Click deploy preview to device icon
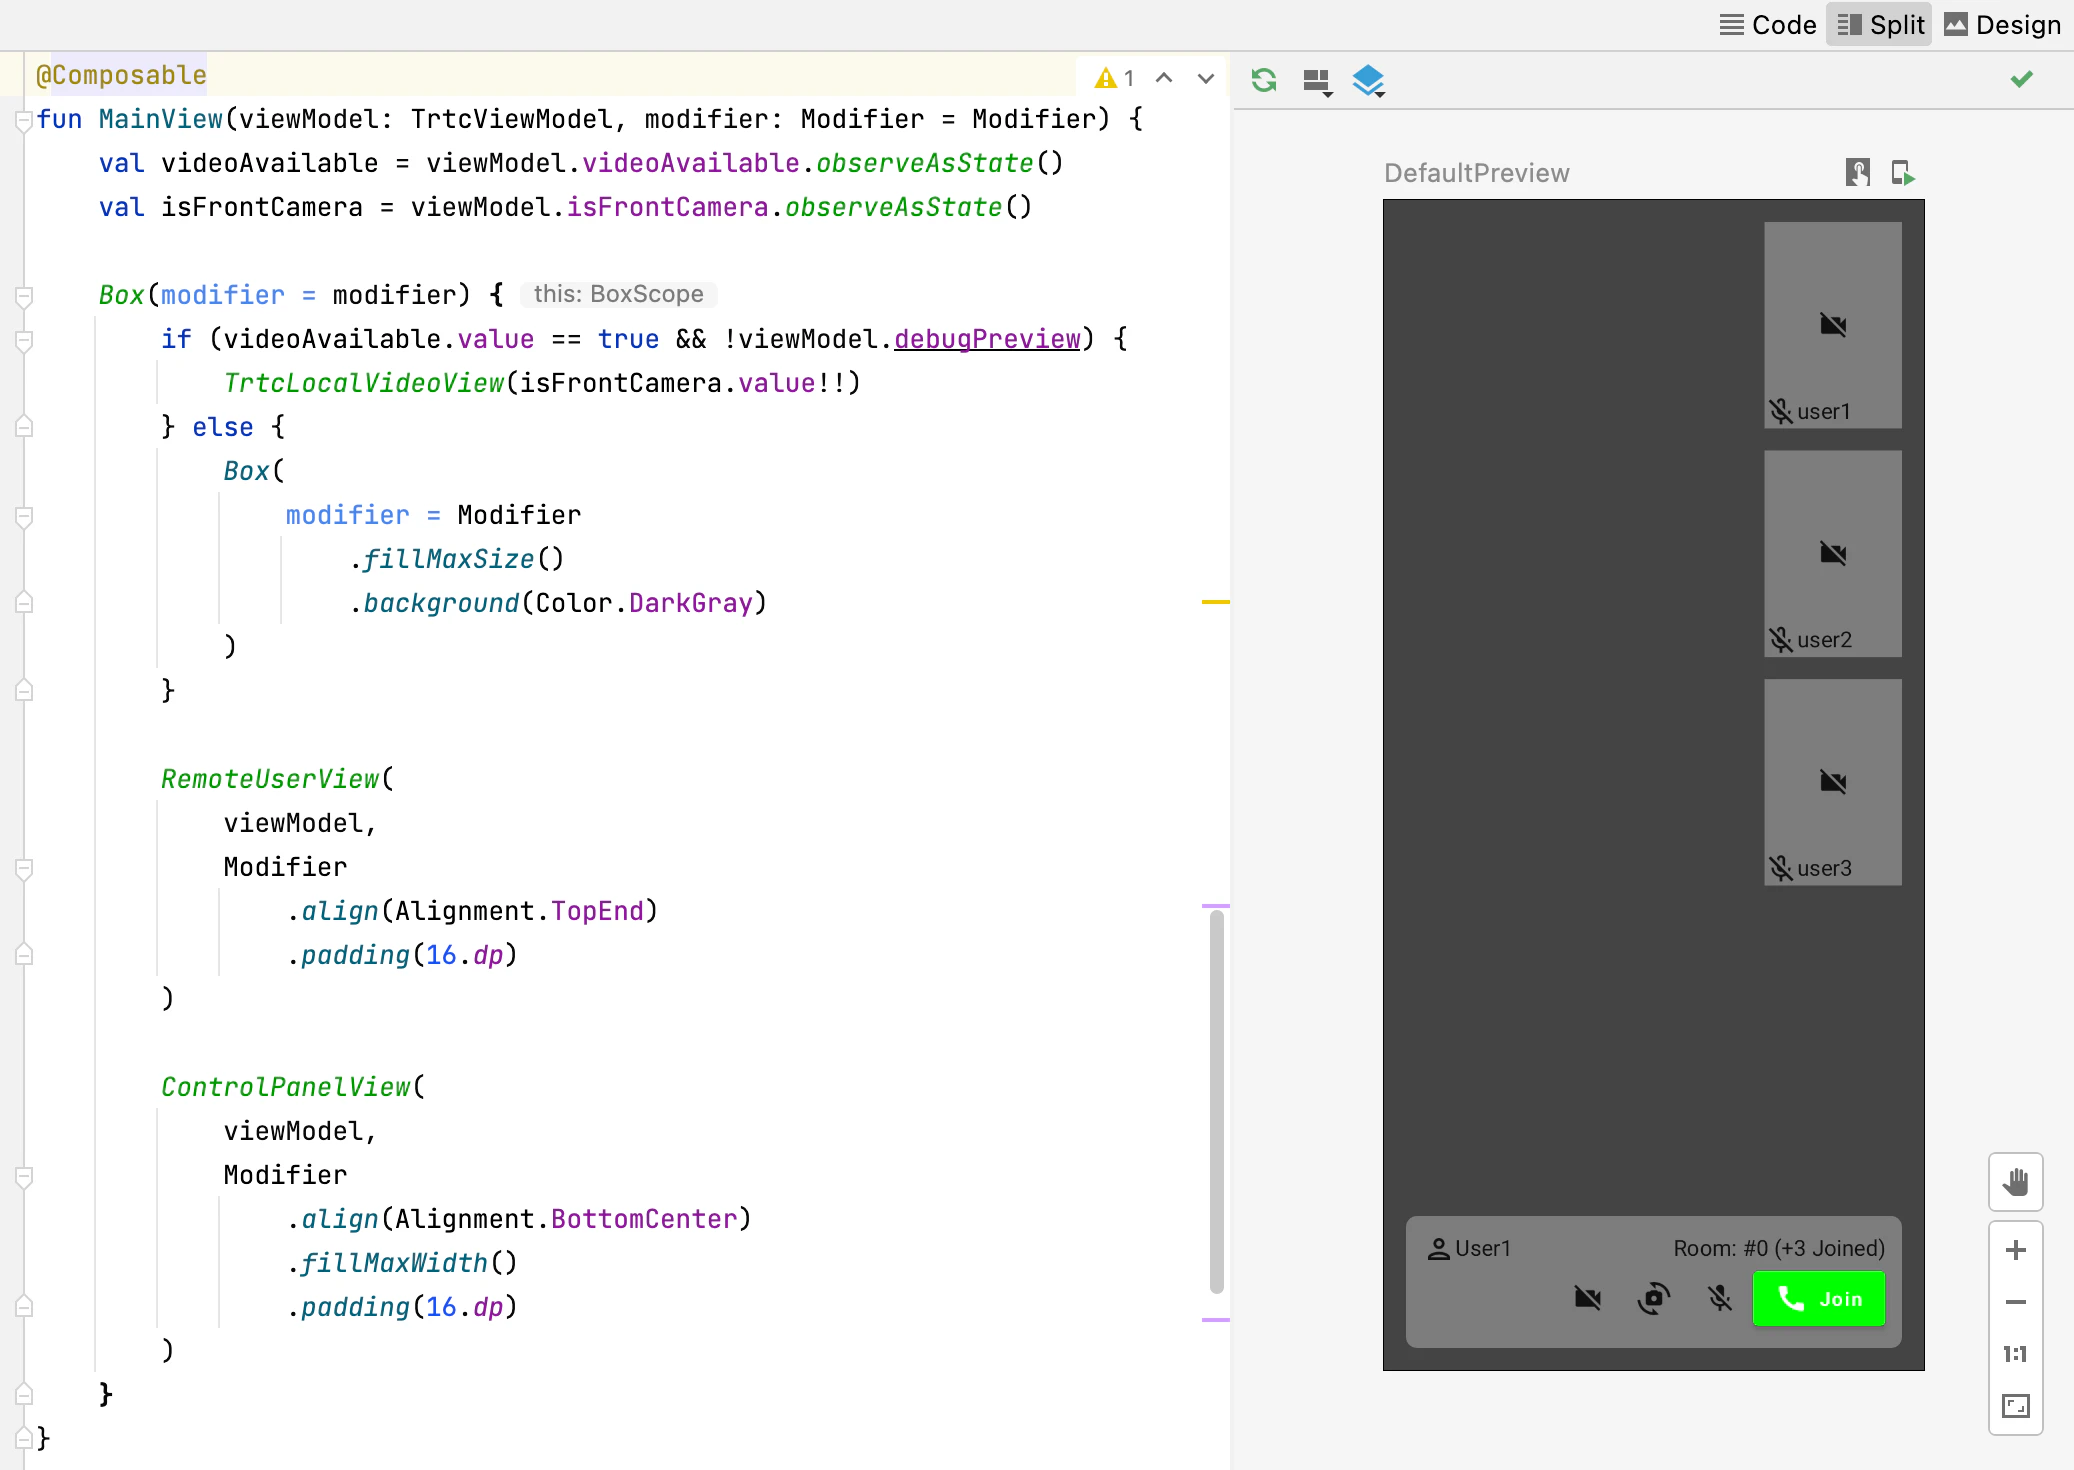 (1902, 173)
